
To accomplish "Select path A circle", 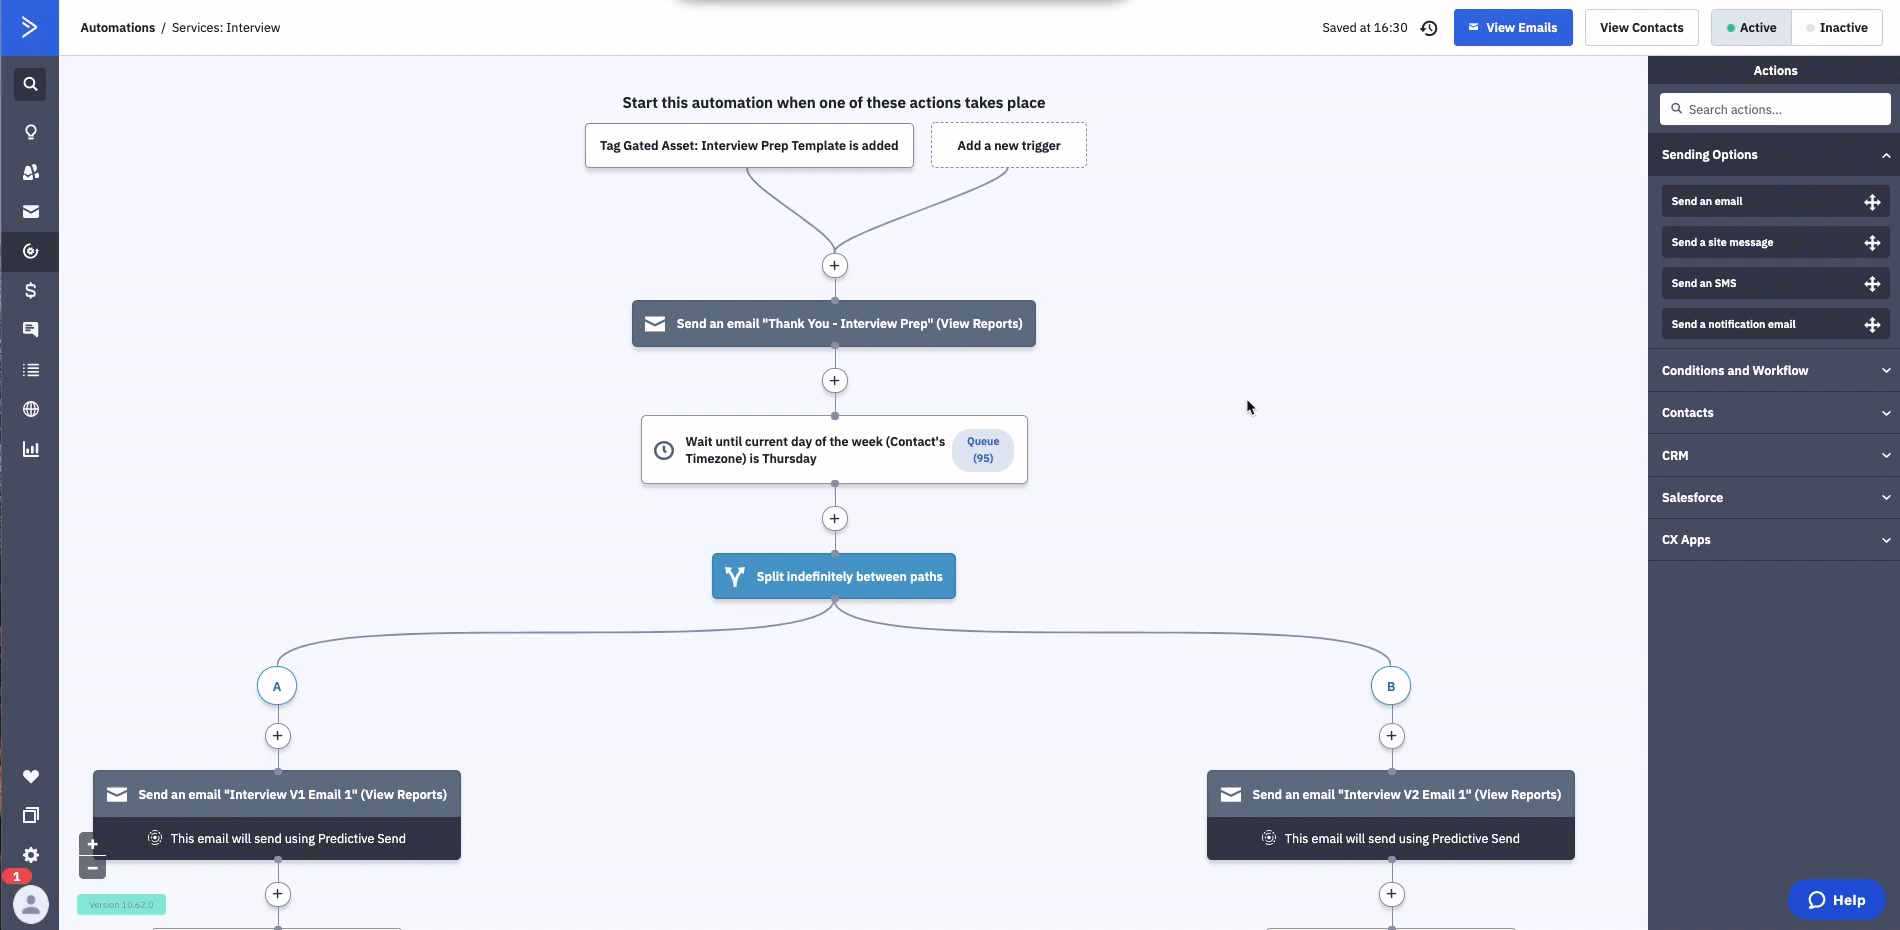I will click(x=277, y=686).
